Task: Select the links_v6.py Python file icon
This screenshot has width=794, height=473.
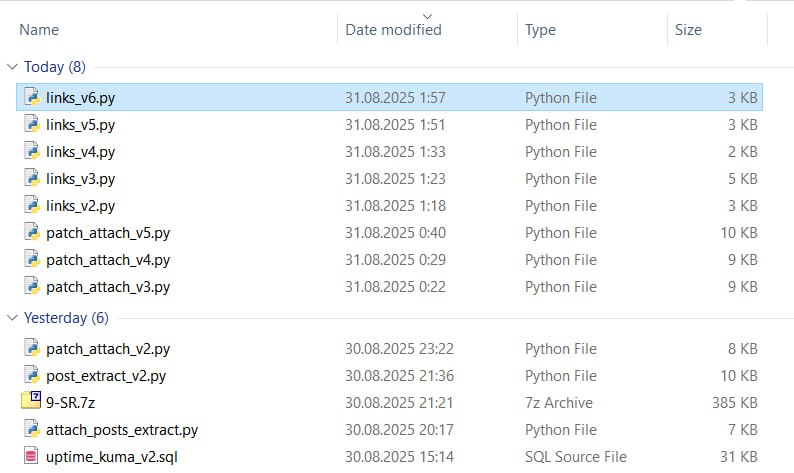Action: click(32, 97)
